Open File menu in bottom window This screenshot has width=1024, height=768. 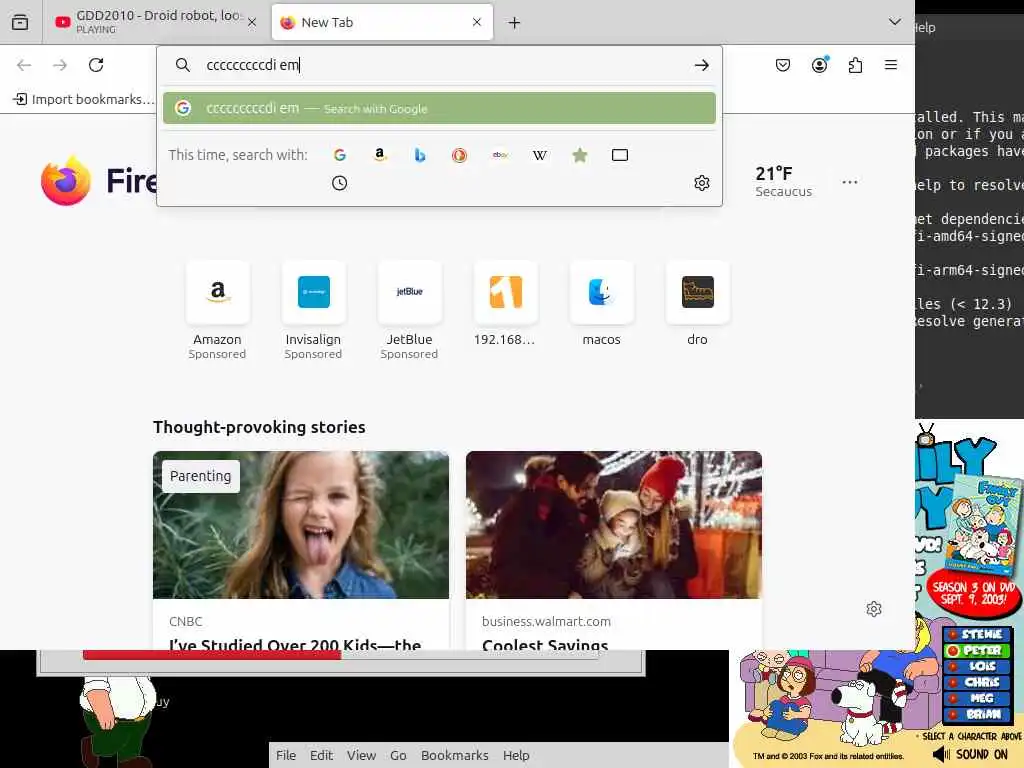pos(286,755)
